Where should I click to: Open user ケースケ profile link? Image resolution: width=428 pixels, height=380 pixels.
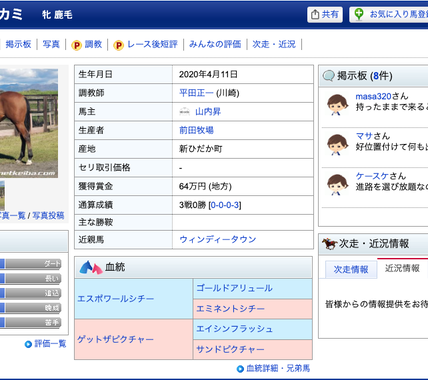(372, 176)
